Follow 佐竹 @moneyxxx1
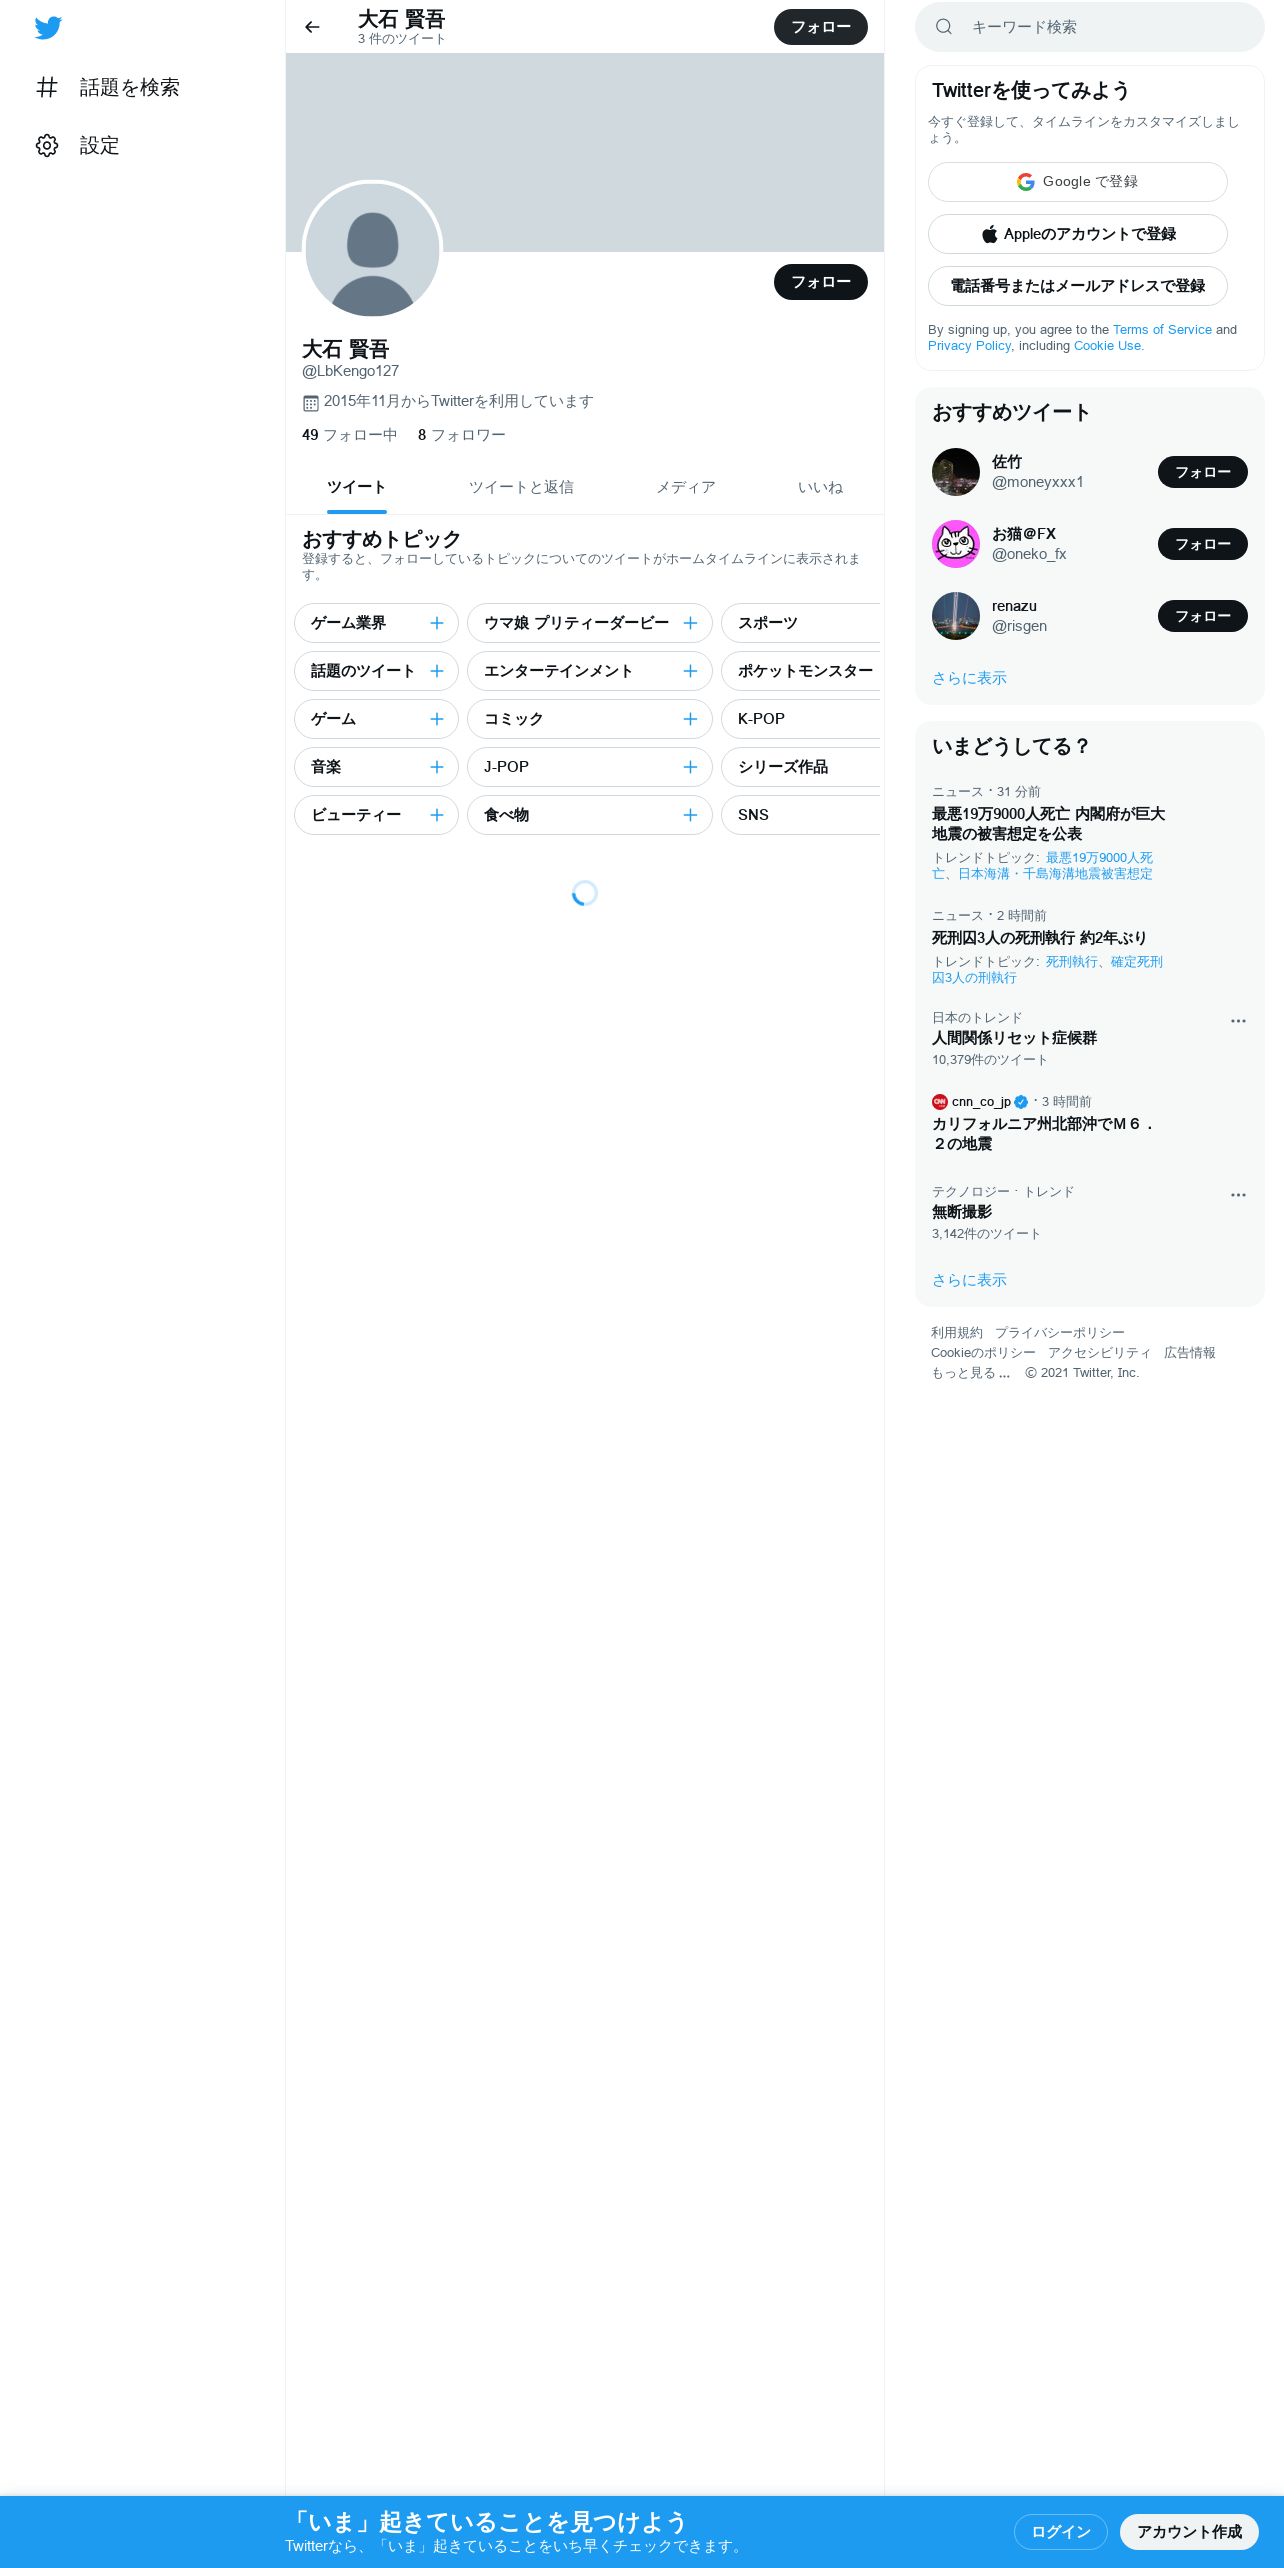1284x2568 pixels. [x=1203, y=472]
